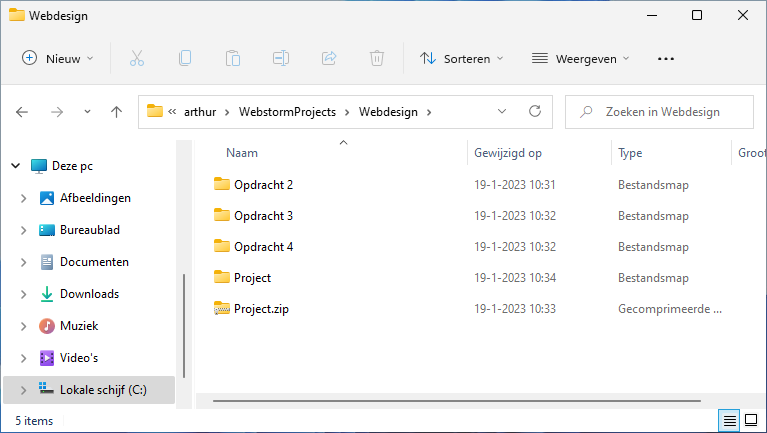Select the Opdracht 4 folder
This screenshot has width=767, height=433.
(263, 247)
